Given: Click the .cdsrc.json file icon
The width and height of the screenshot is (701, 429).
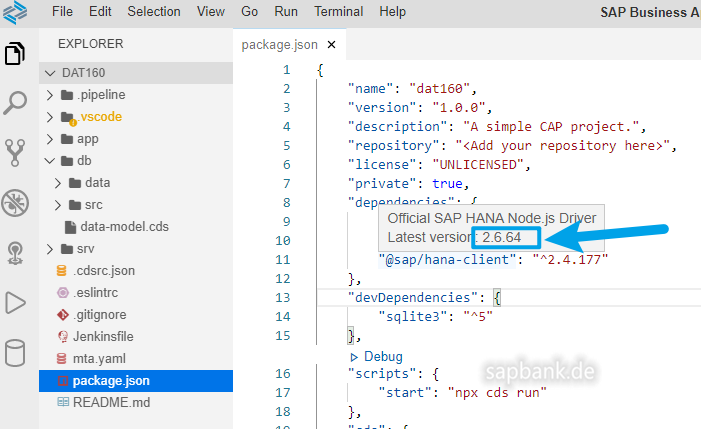Looking at the screenshot, I should pos(62,270).
